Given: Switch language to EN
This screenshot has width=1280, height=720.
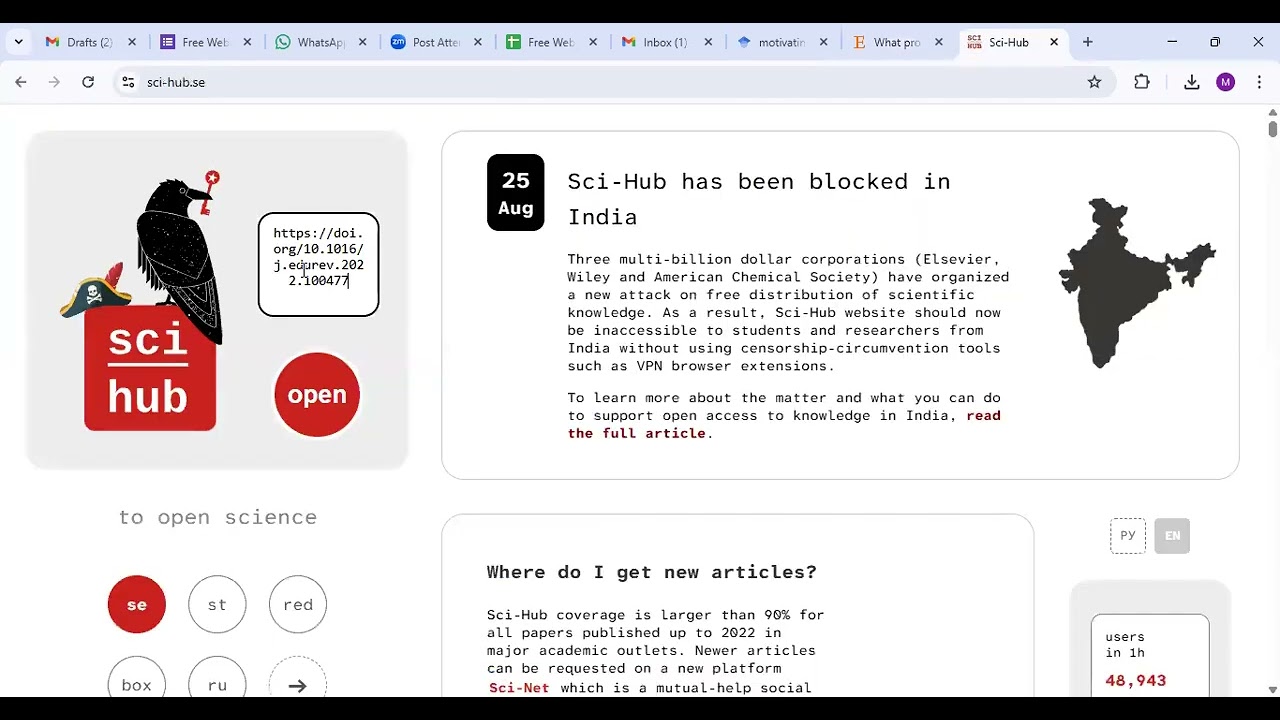Looking at the screenshot, I should [1172, 536].
